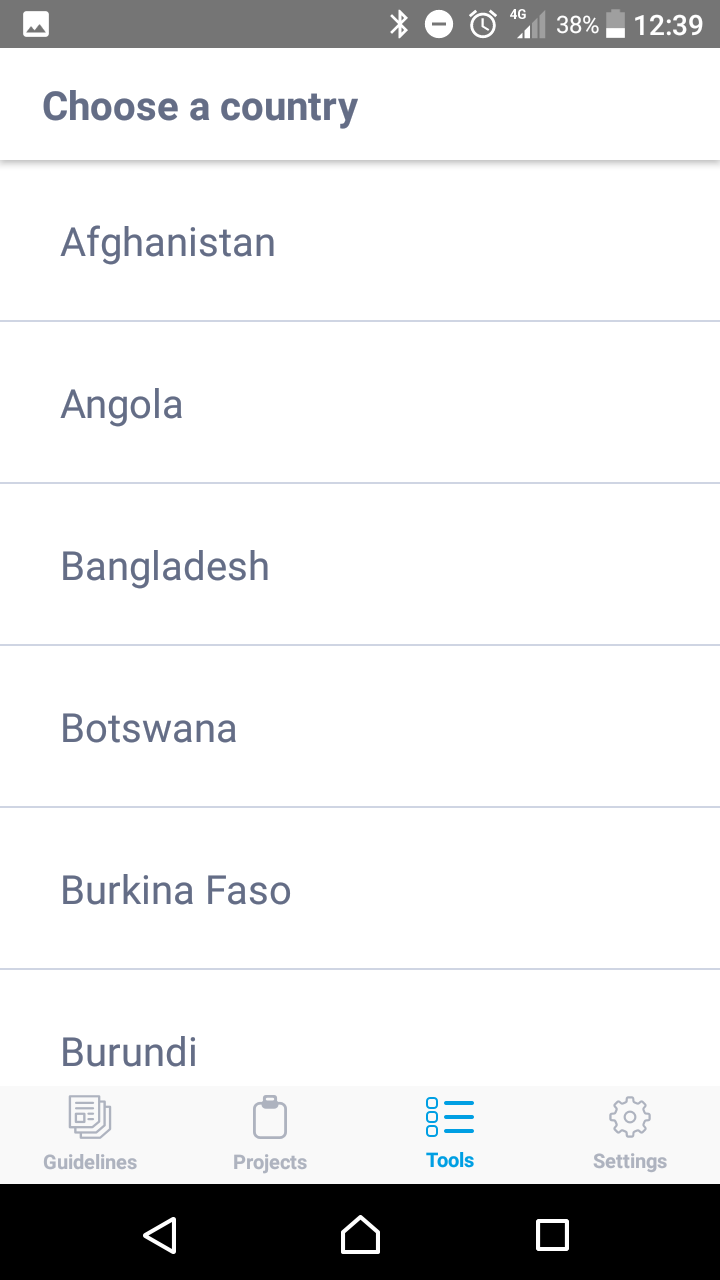Open the Settings gear icon
This screenshot has height=1280, width=720.
click(x=630, y=1117)
